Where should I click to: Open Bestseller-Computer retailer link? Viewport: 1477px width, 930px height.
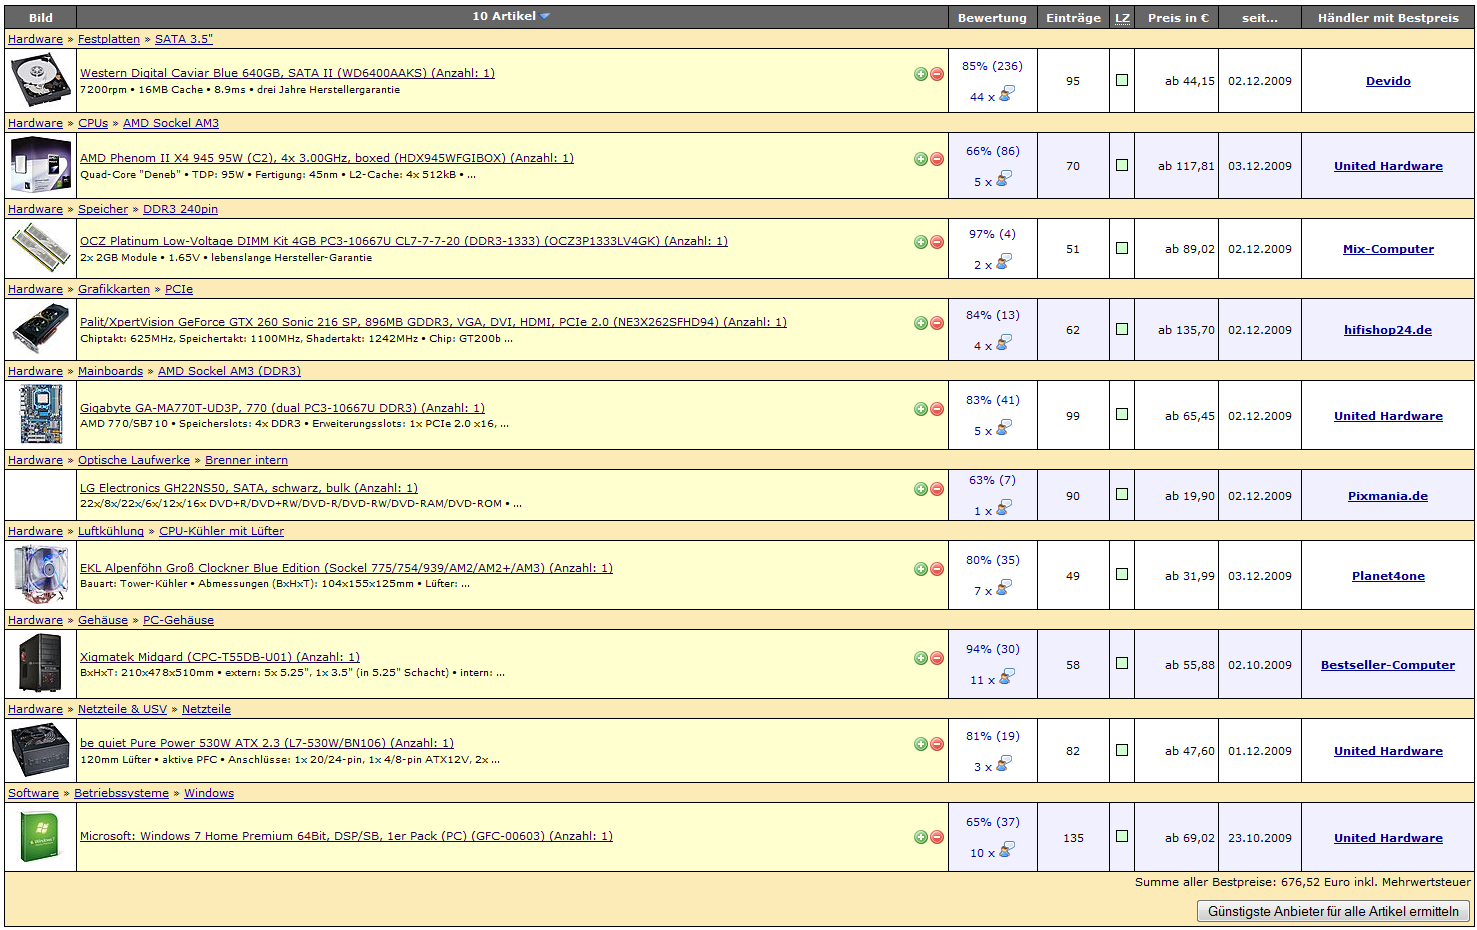[x=1388, y=665]
